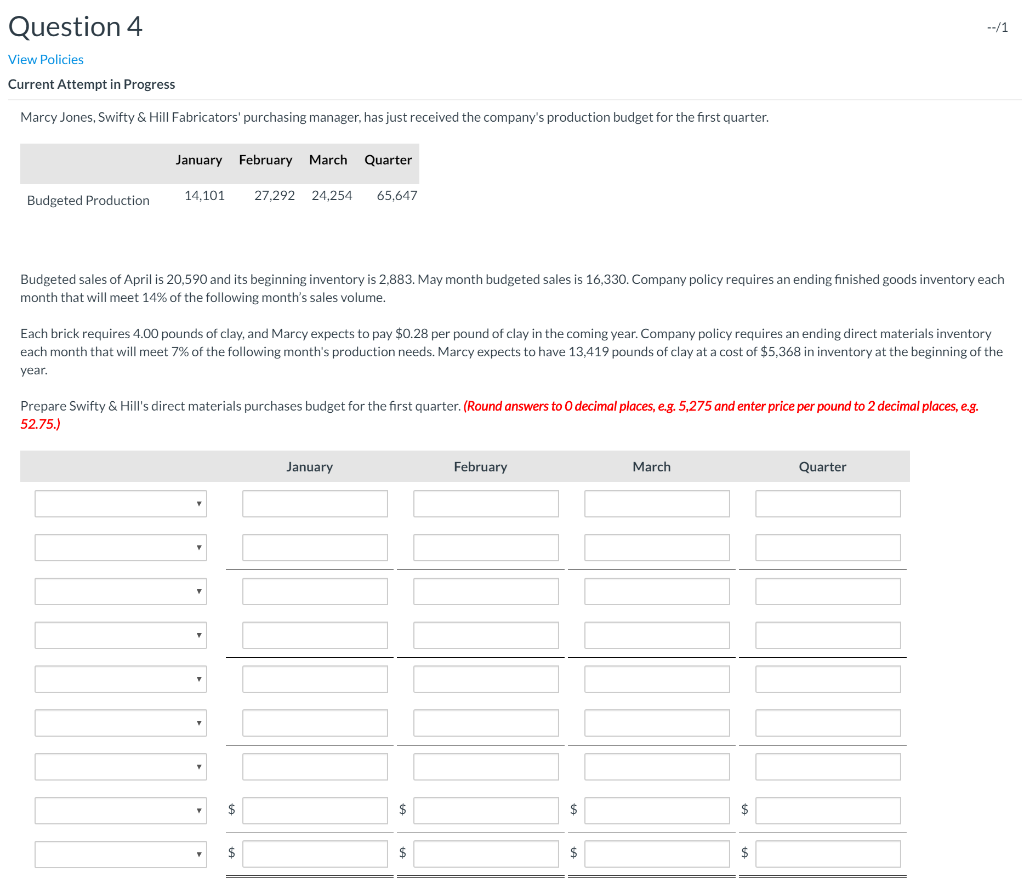Image resolution: width=1024 pixels, height=894 pixels.
Task: Expand the sixth row label dropdown
Action: 120,722
